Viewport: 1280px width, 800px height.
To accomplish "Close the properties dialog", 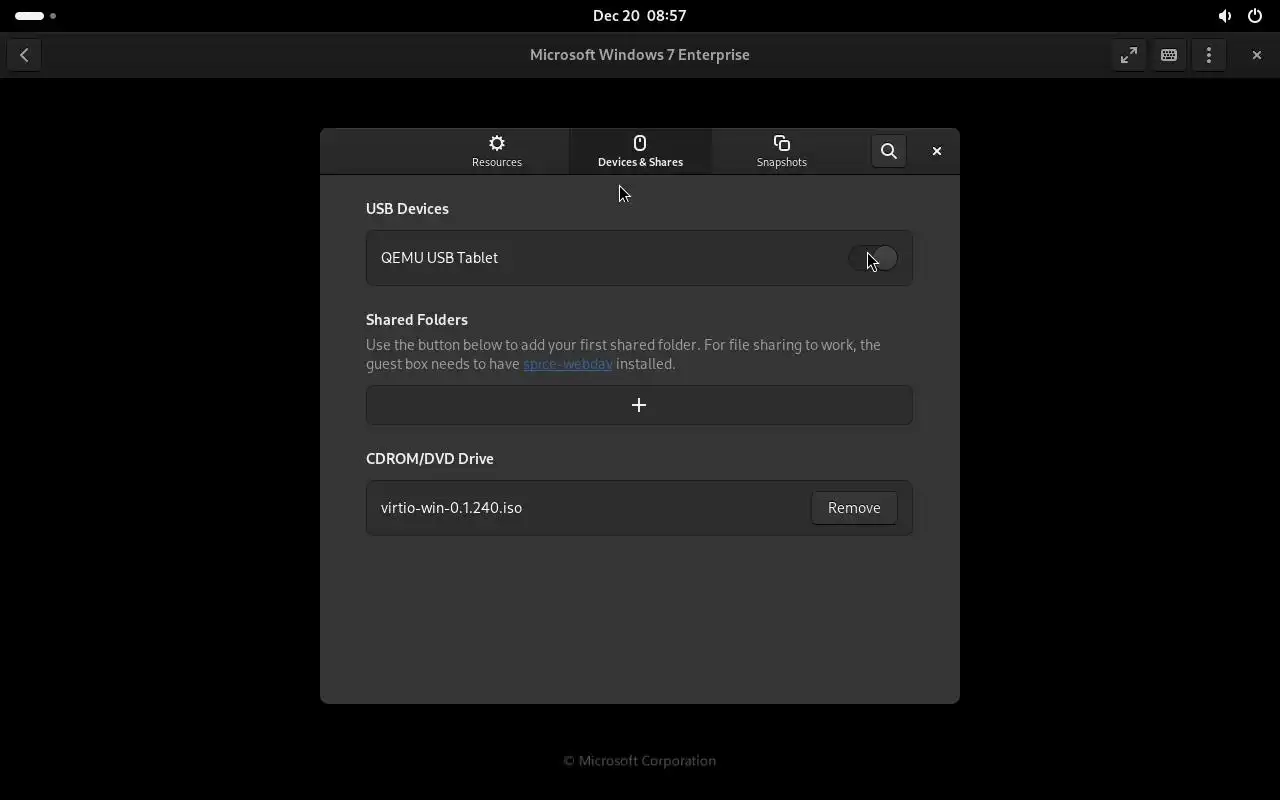I will pos(937,151).
